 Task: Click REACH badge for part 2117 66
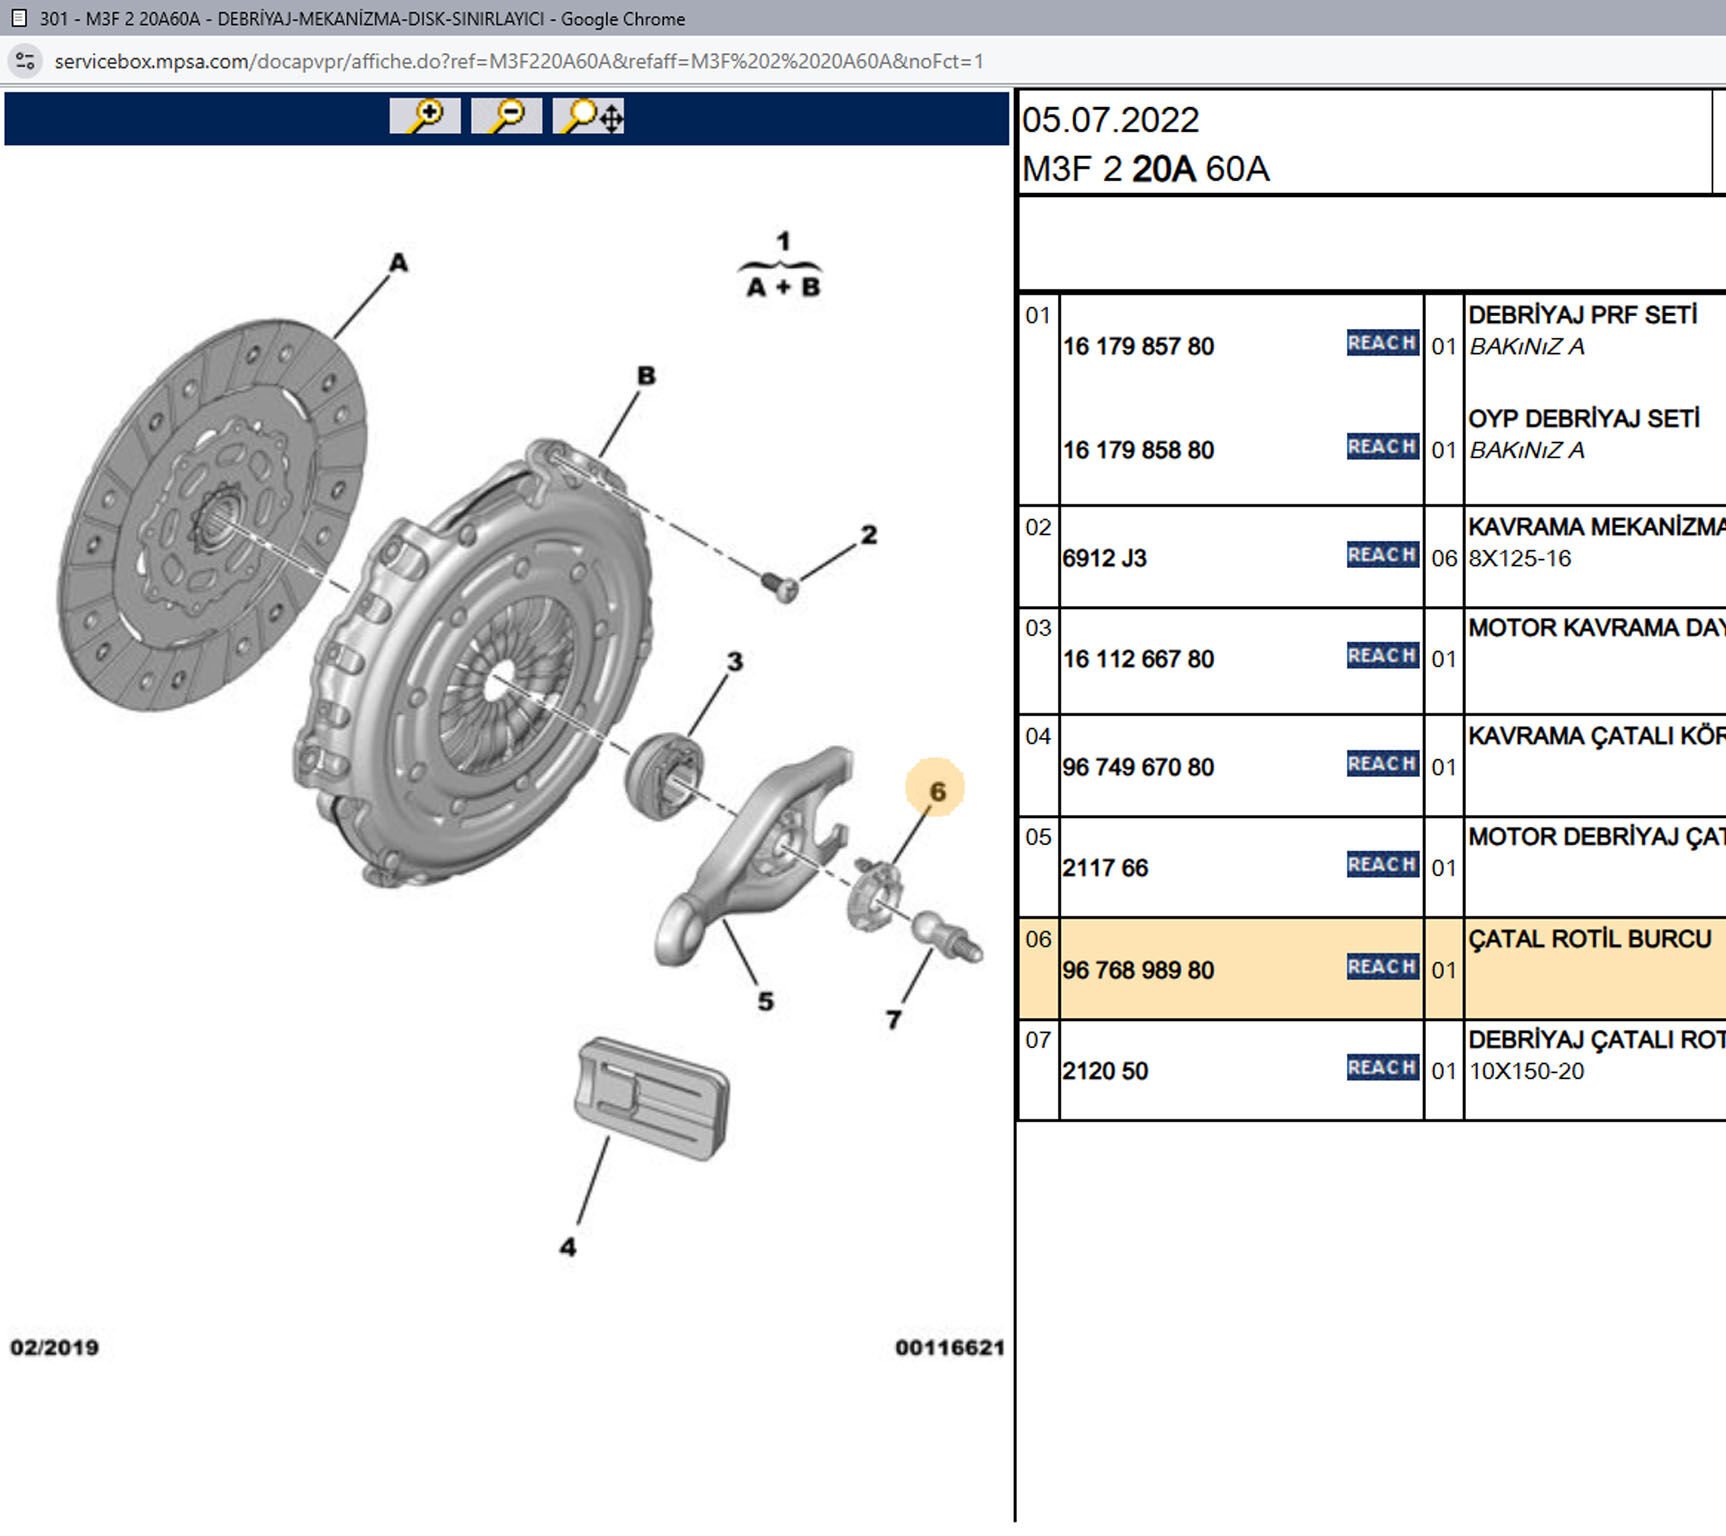1382,865
